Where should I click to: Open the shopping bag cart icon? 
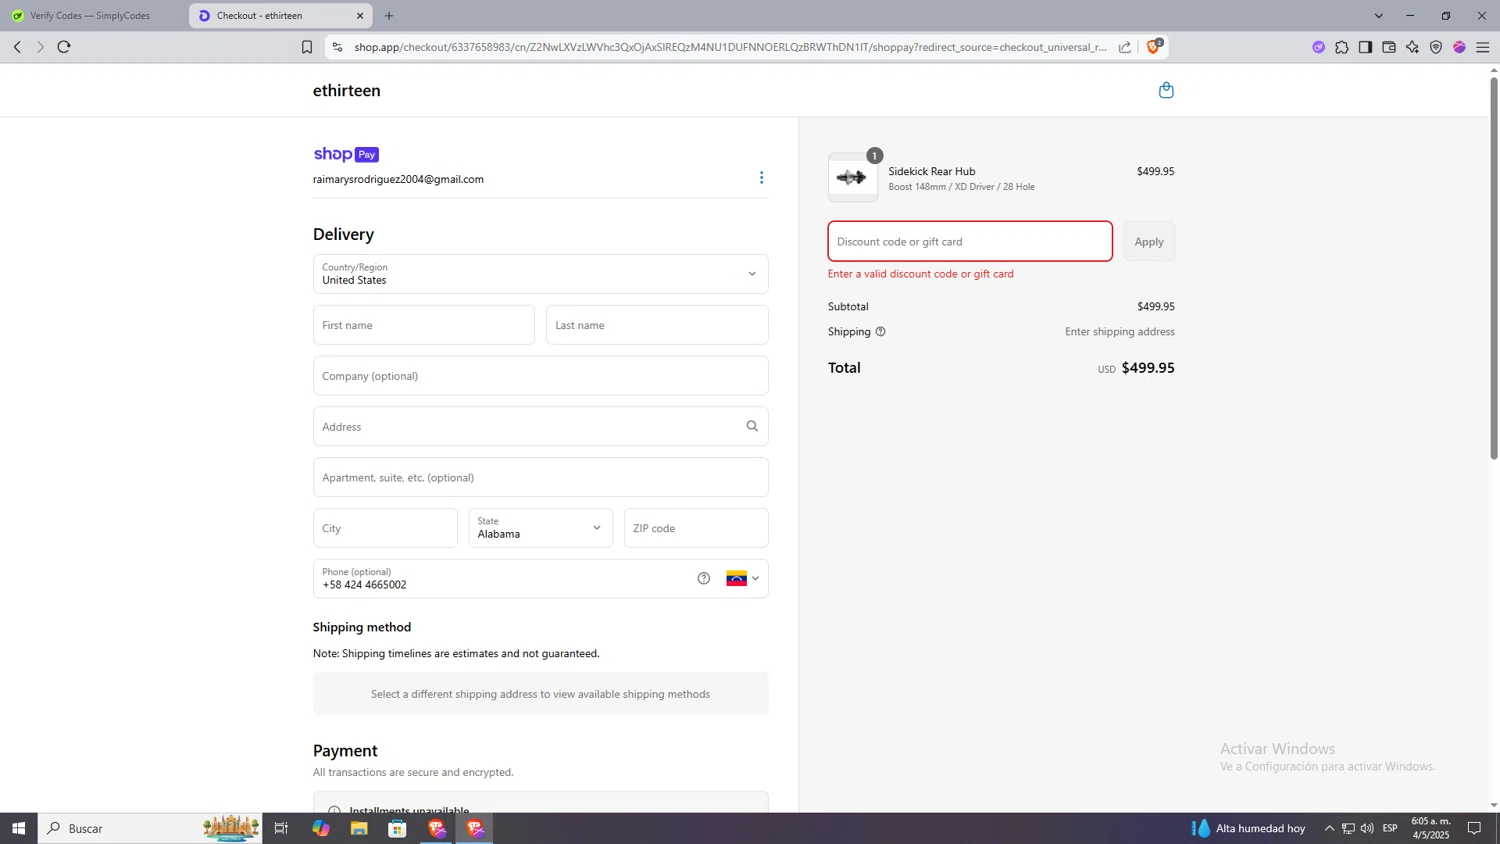pos(1166,90)
